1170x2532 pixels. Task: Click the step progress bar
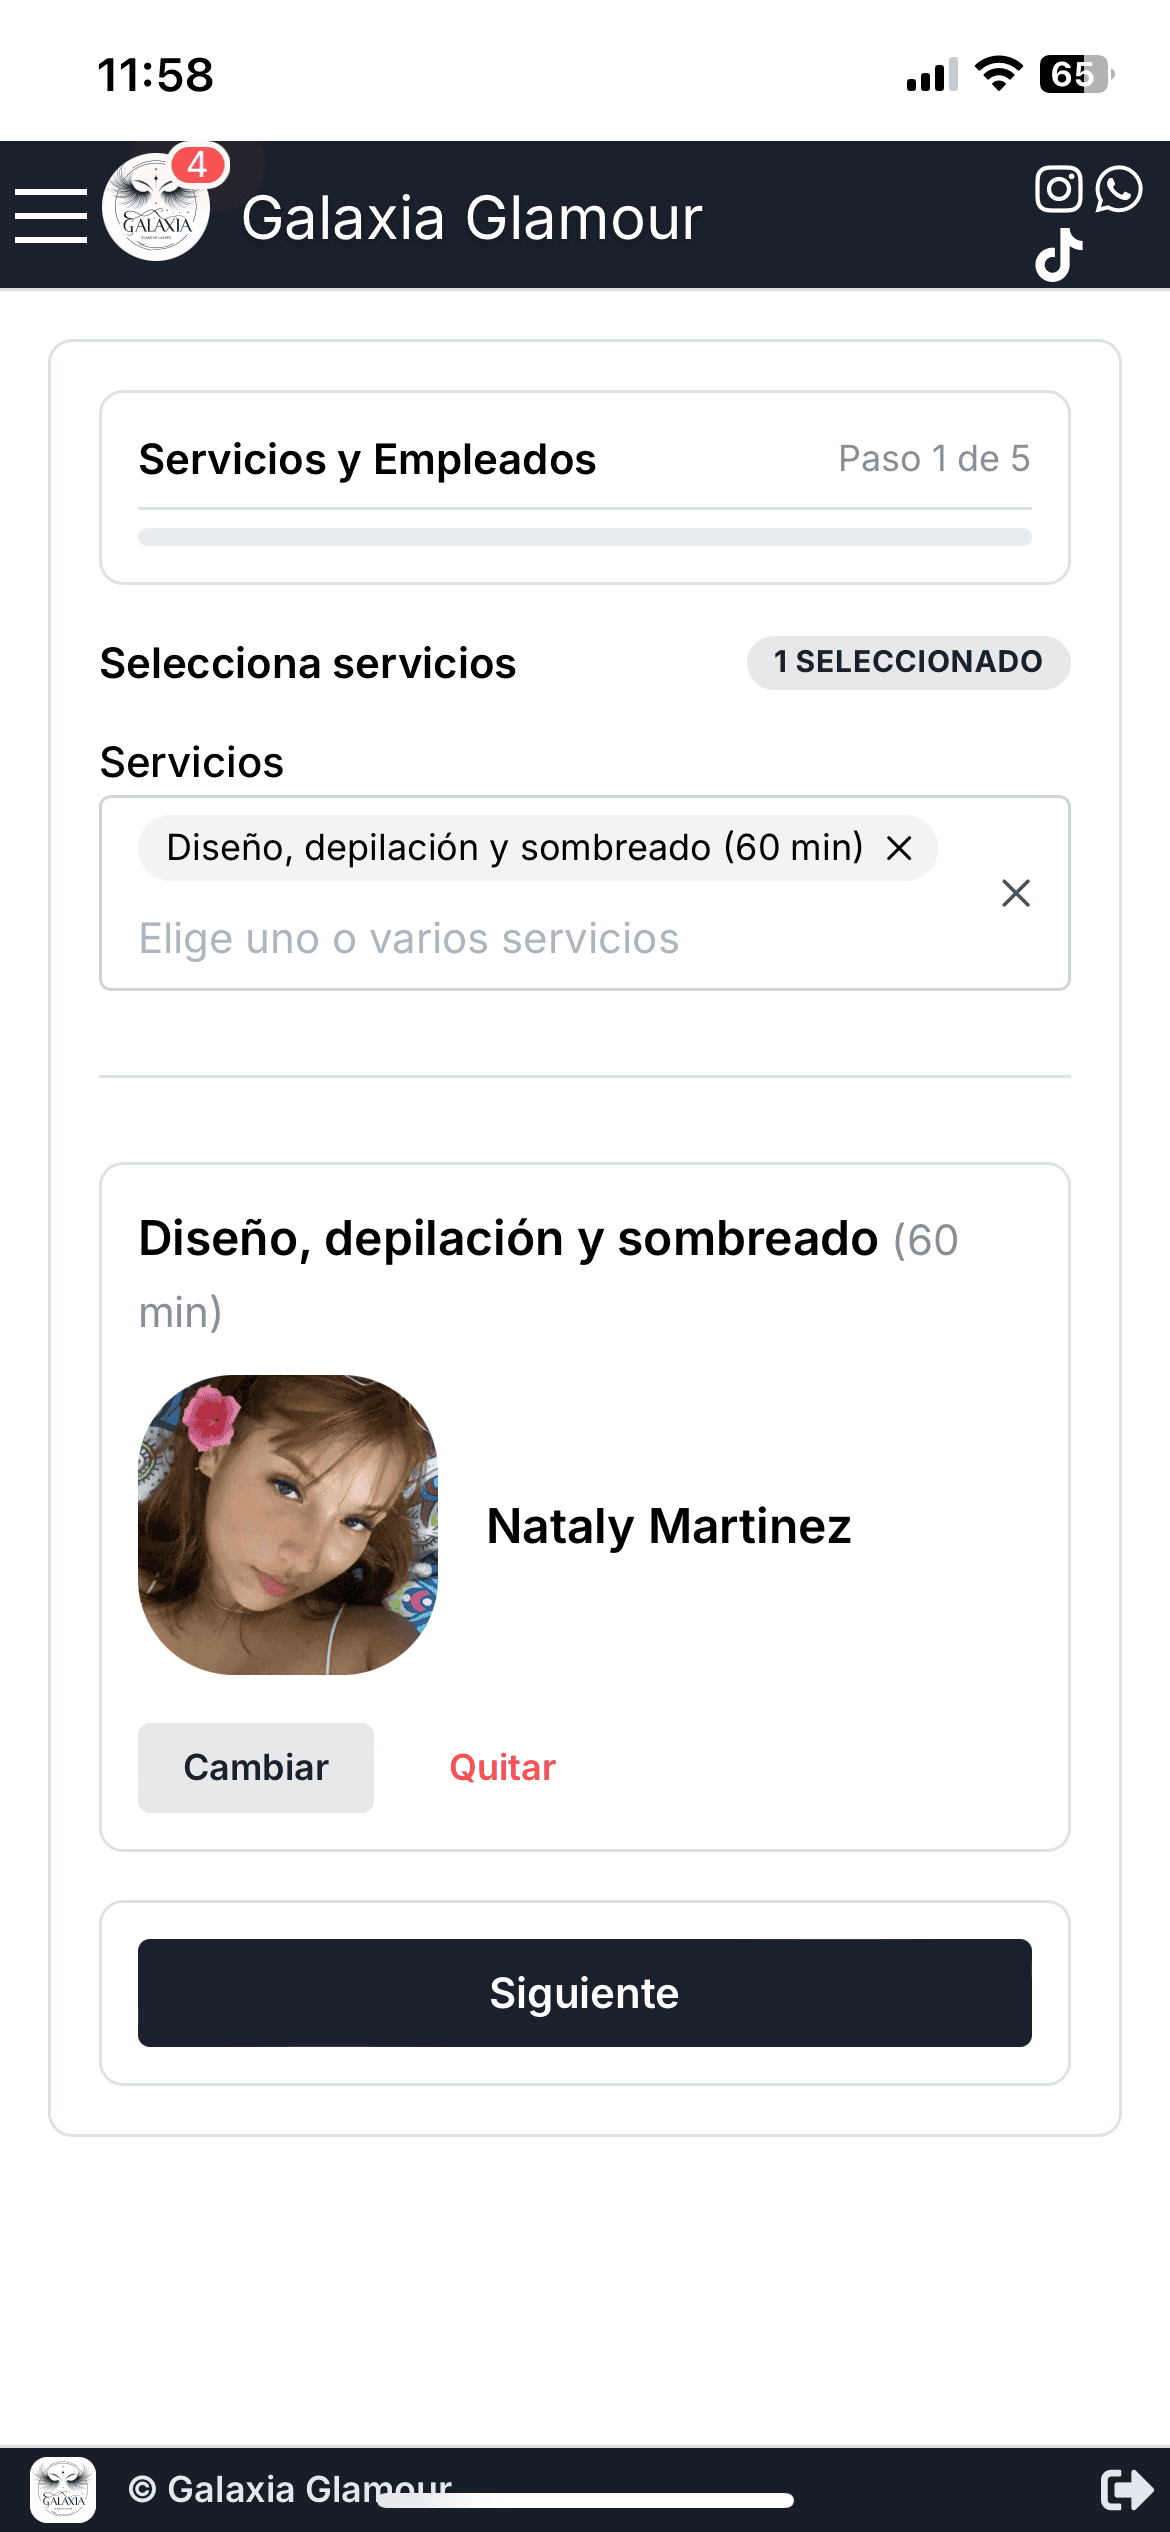coord(585,537)
